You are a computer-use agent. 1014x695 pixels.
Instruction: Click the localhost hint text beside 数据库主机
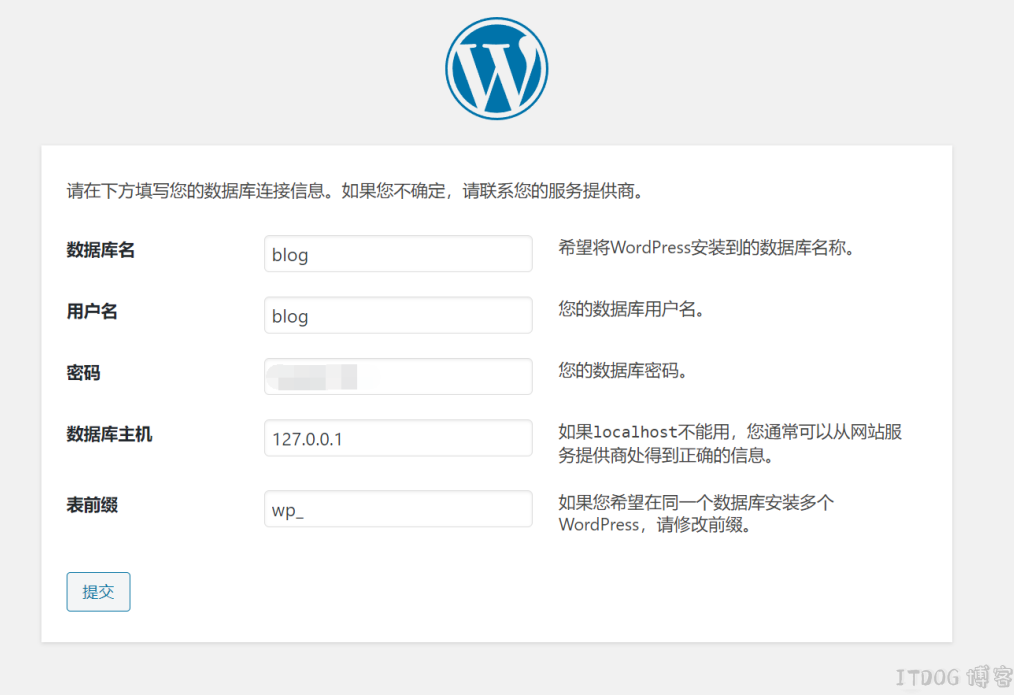point(730,444)
